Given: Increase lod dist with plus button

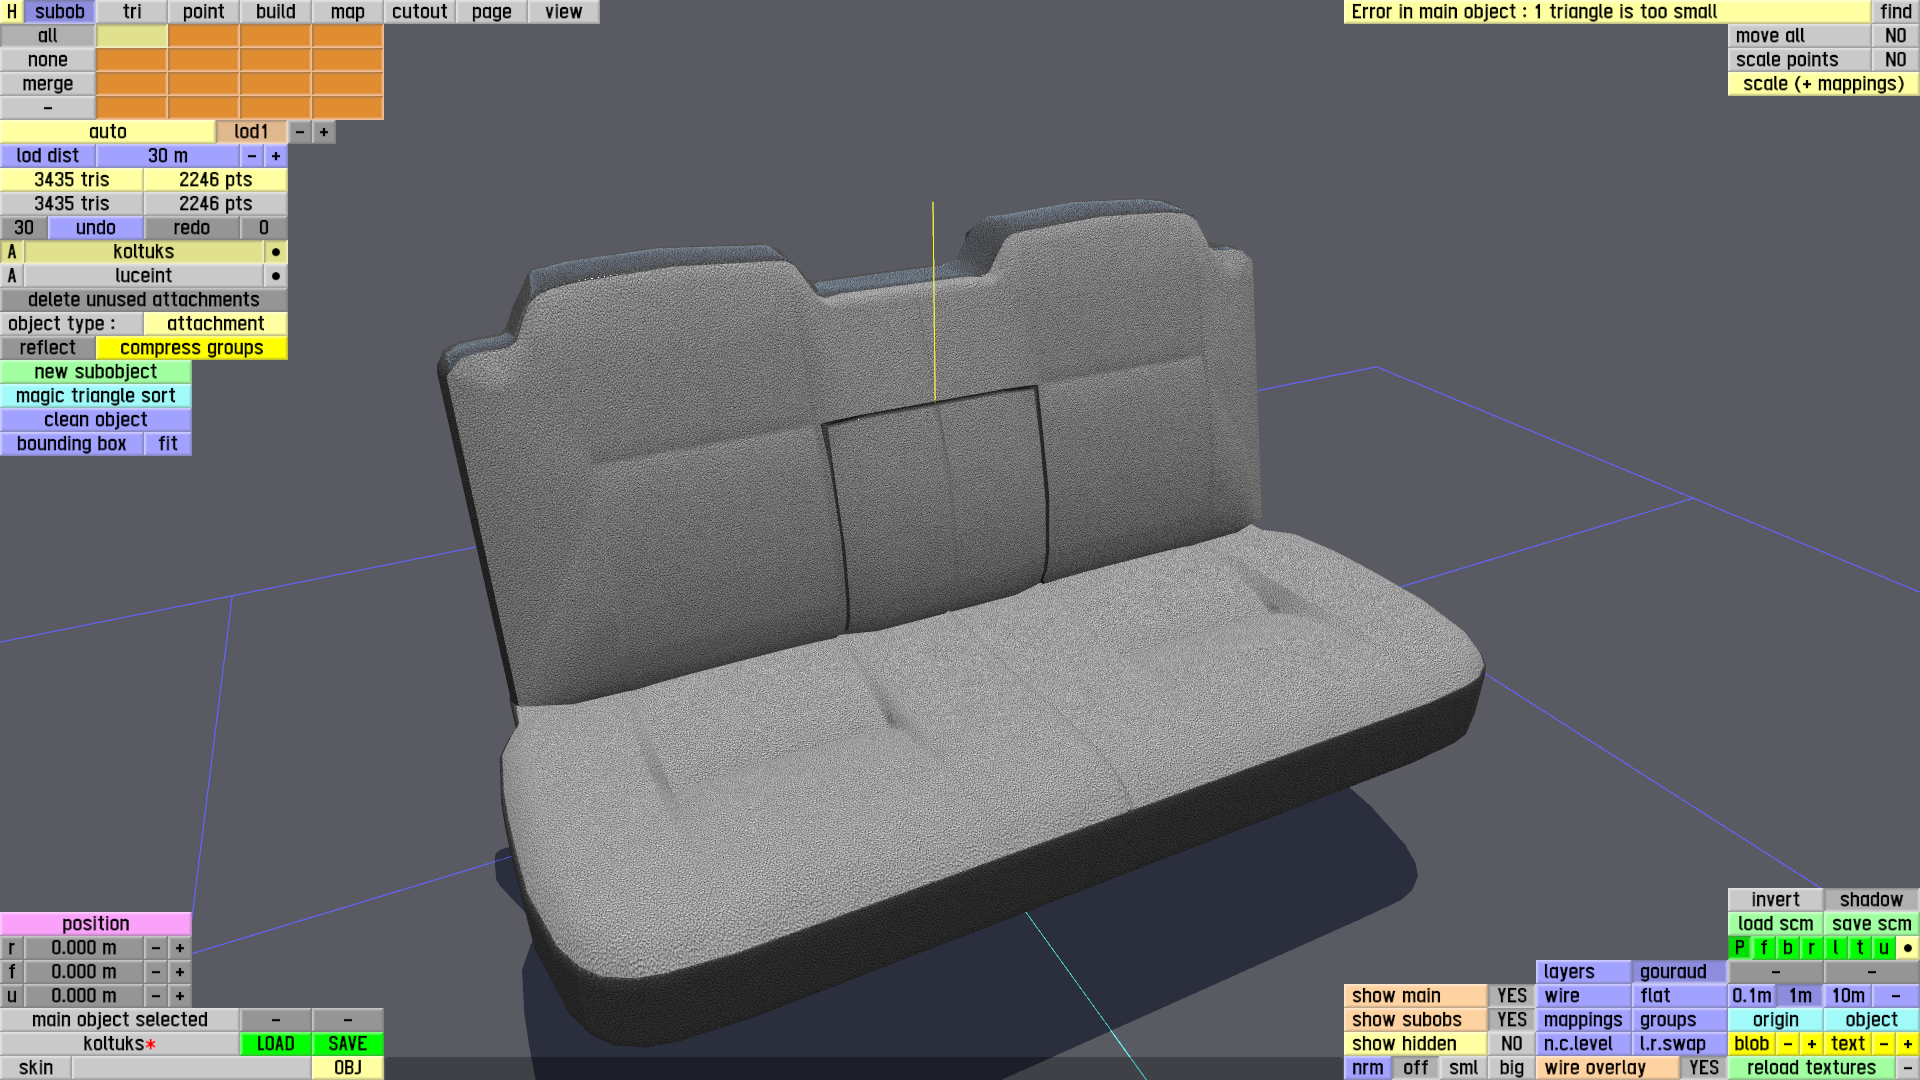Looking at the screenshot, I should (x=276, y=156).
